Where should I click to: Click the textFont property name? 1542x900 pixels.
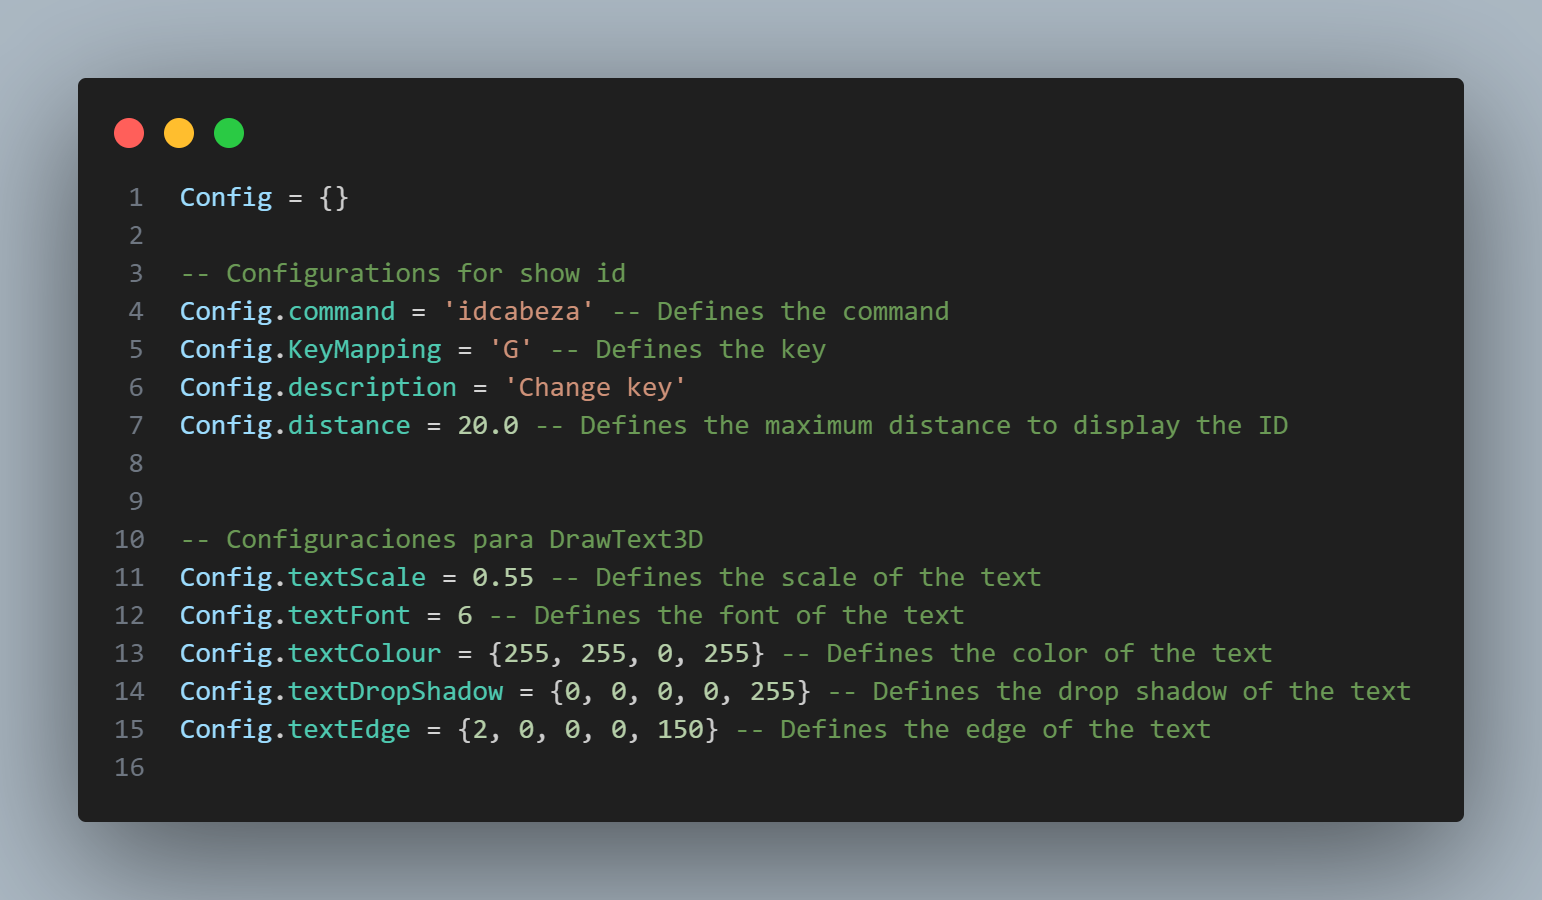point(349,616)
